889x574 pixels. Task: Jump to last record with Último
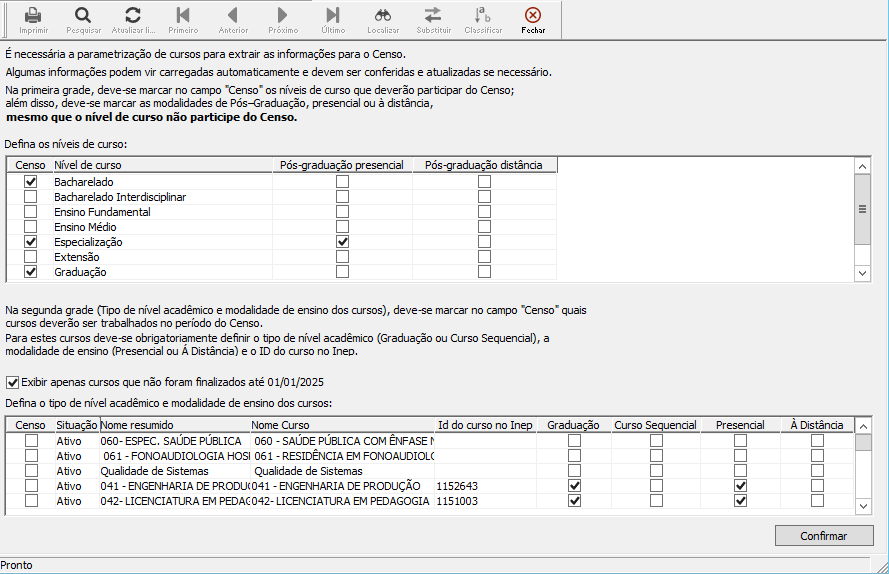pos(333,15)
